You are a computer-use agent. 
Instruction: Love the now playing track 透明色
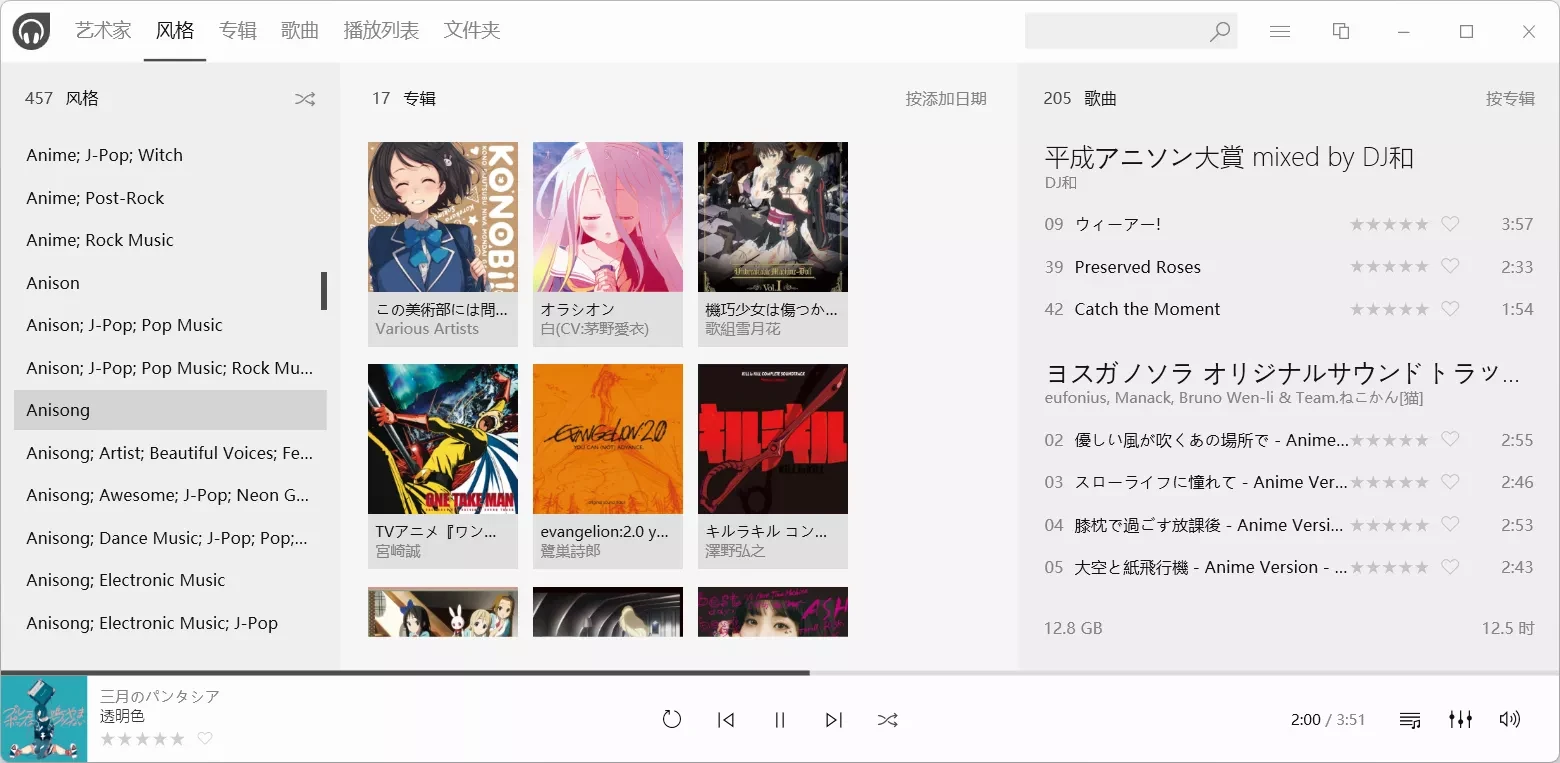(205, 739)
